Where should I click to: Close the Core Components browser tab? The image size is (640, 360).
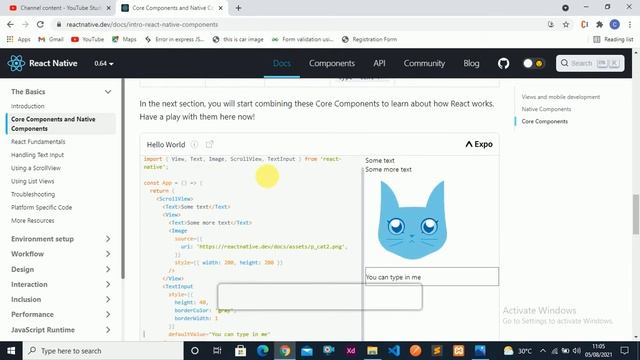pos(221,8)
